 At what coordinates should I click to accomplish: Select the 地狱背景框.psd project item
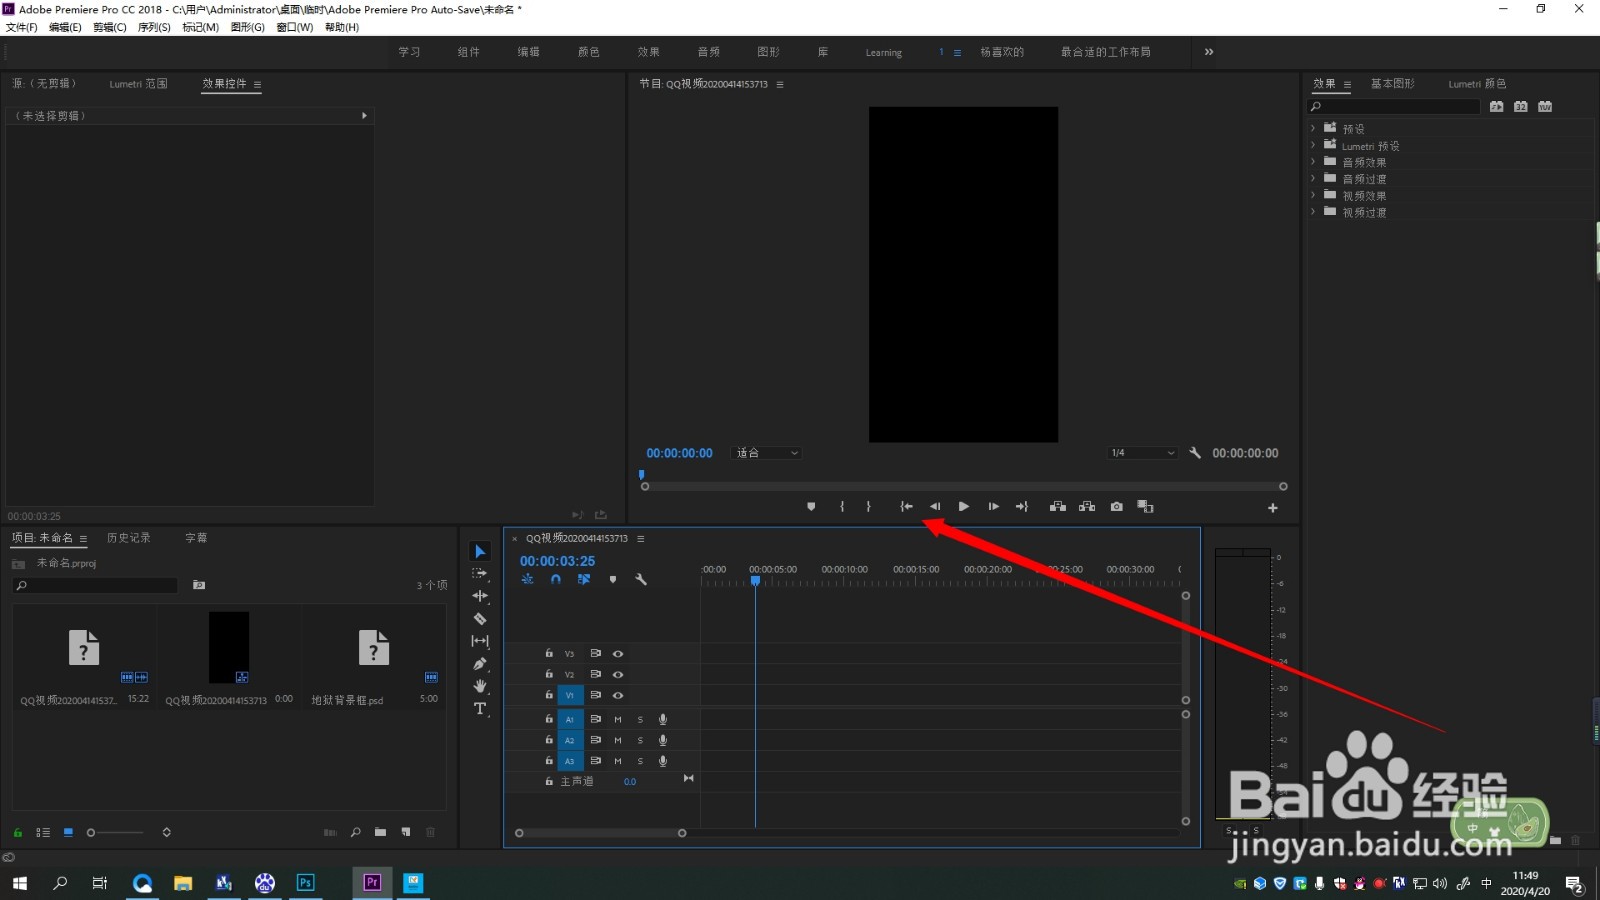(x=374, y=660)
